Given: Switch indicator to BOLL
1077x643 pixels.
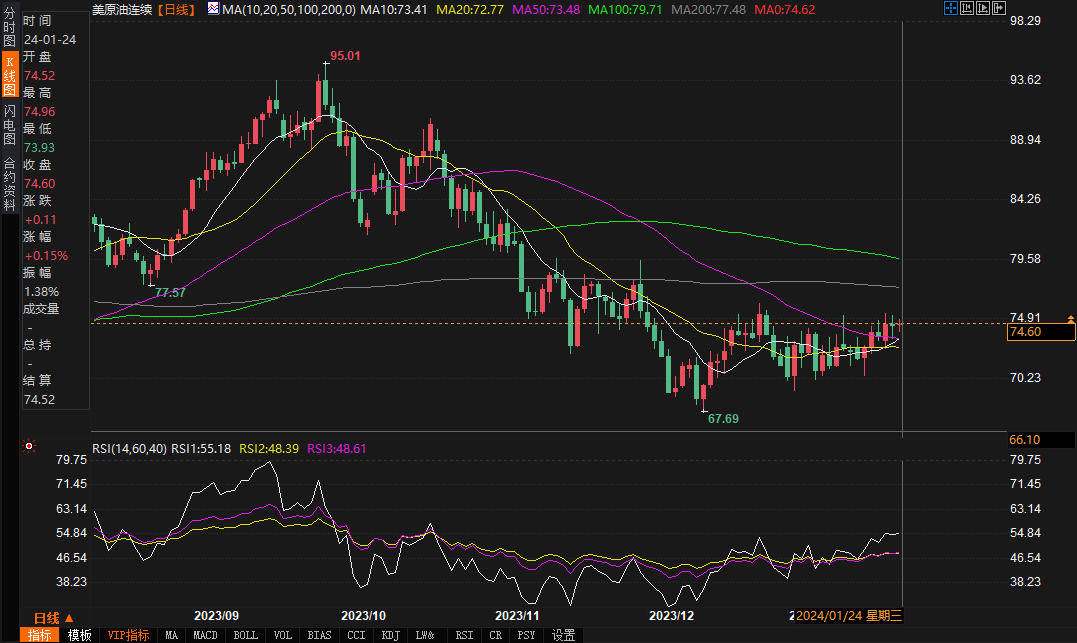Looking at the screenshot, I should [245, 635].
